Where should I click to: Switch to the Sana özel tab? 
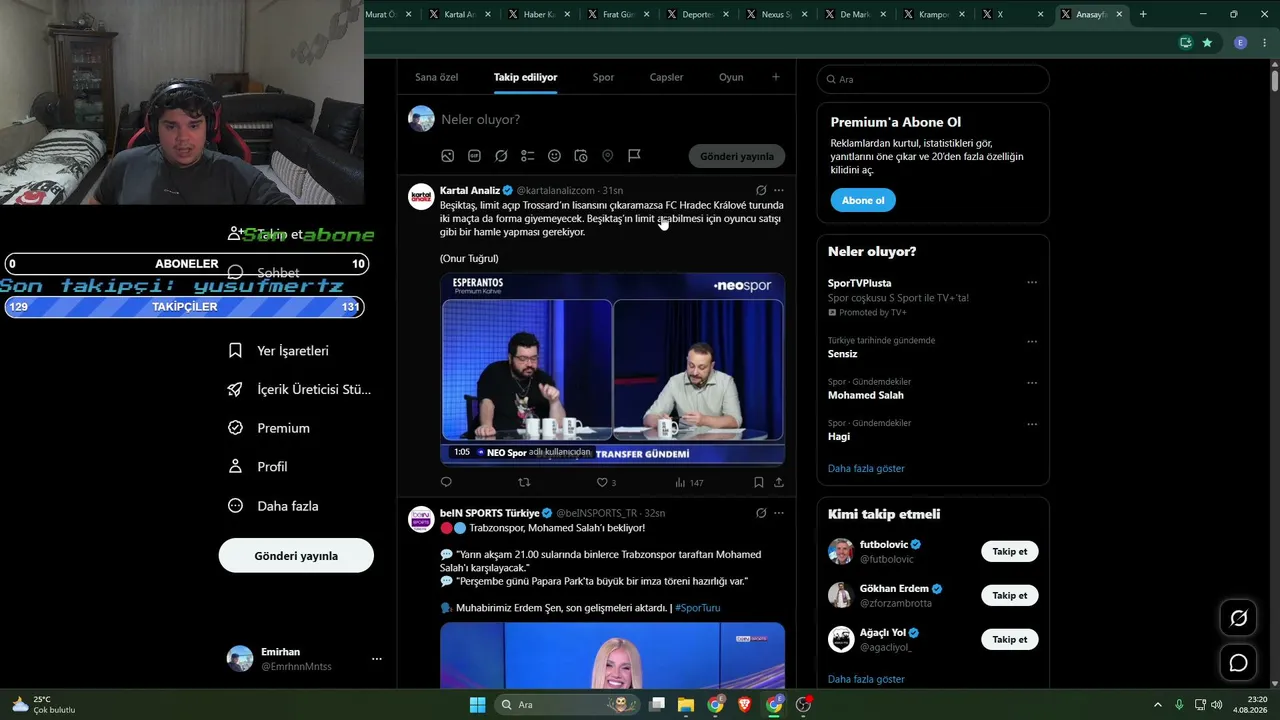coord(437,77)
